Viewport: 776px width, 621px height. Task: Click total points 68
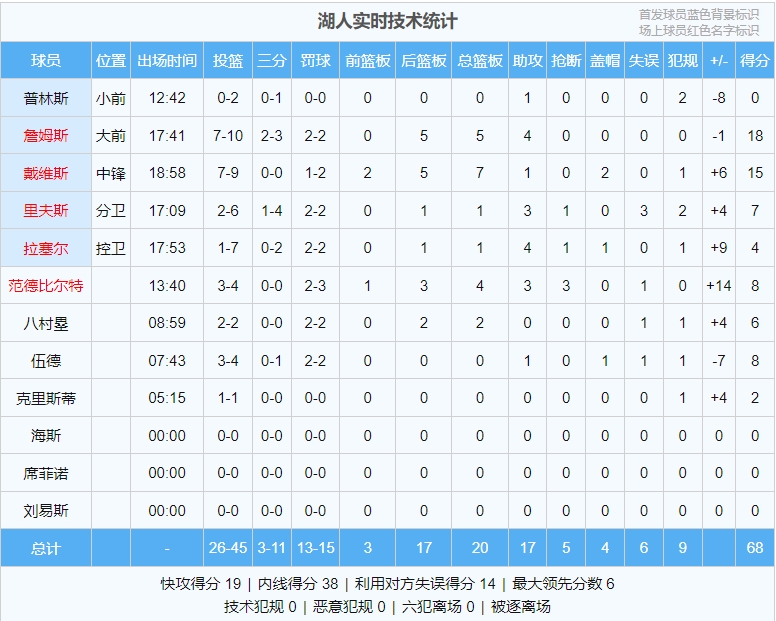coord(755,548)
